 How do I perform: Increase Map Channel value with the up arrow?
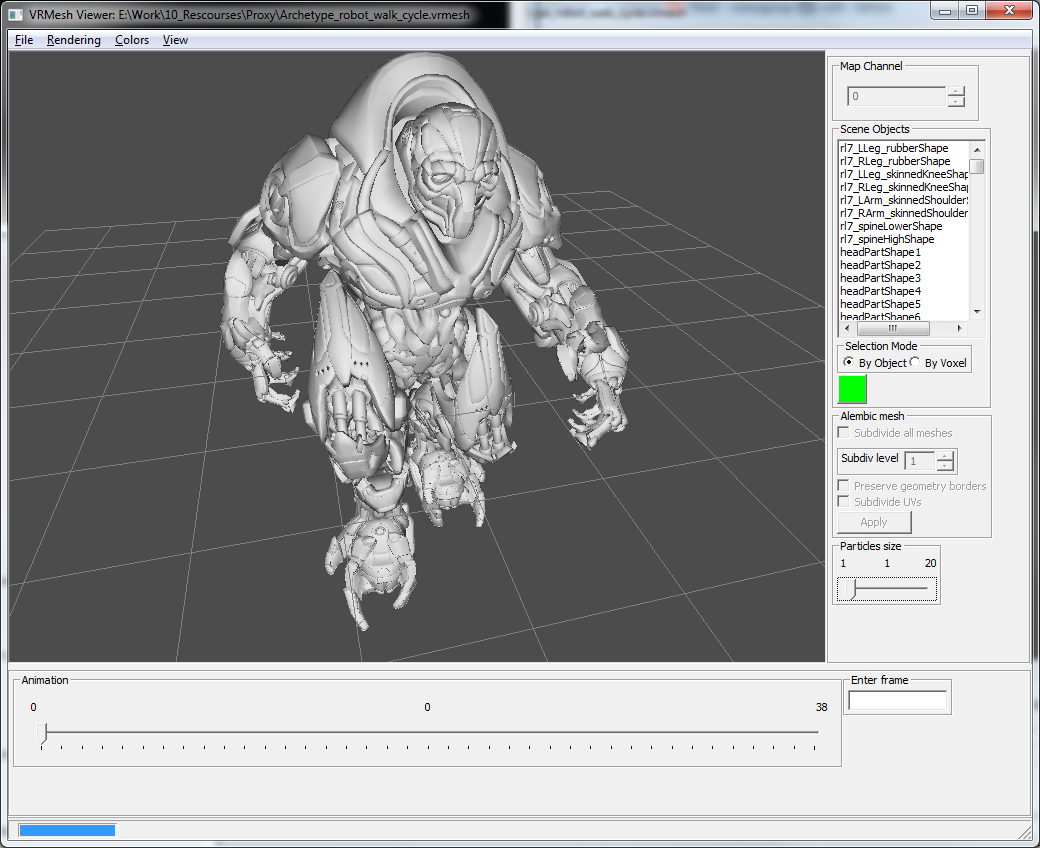pos(957,92)
